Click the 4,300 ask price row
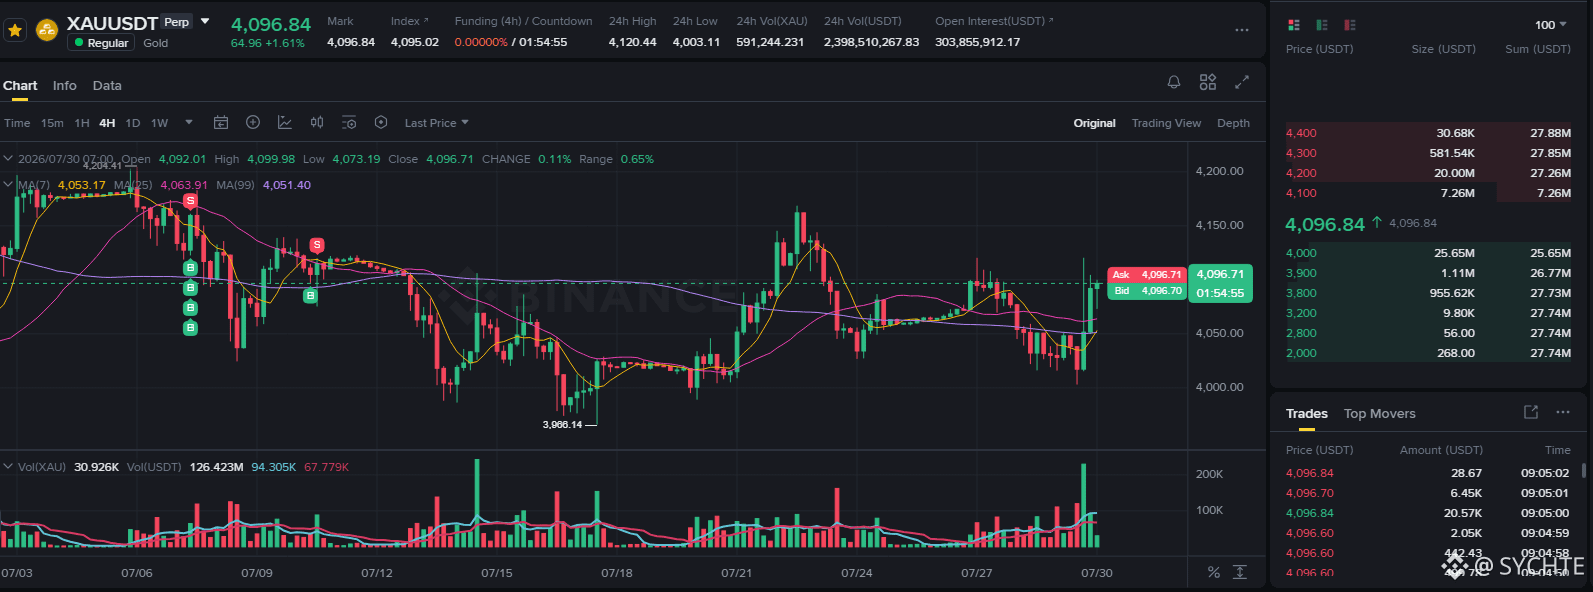The height and width of the screenshot is (592, 1593). [x=1428, y=153]
